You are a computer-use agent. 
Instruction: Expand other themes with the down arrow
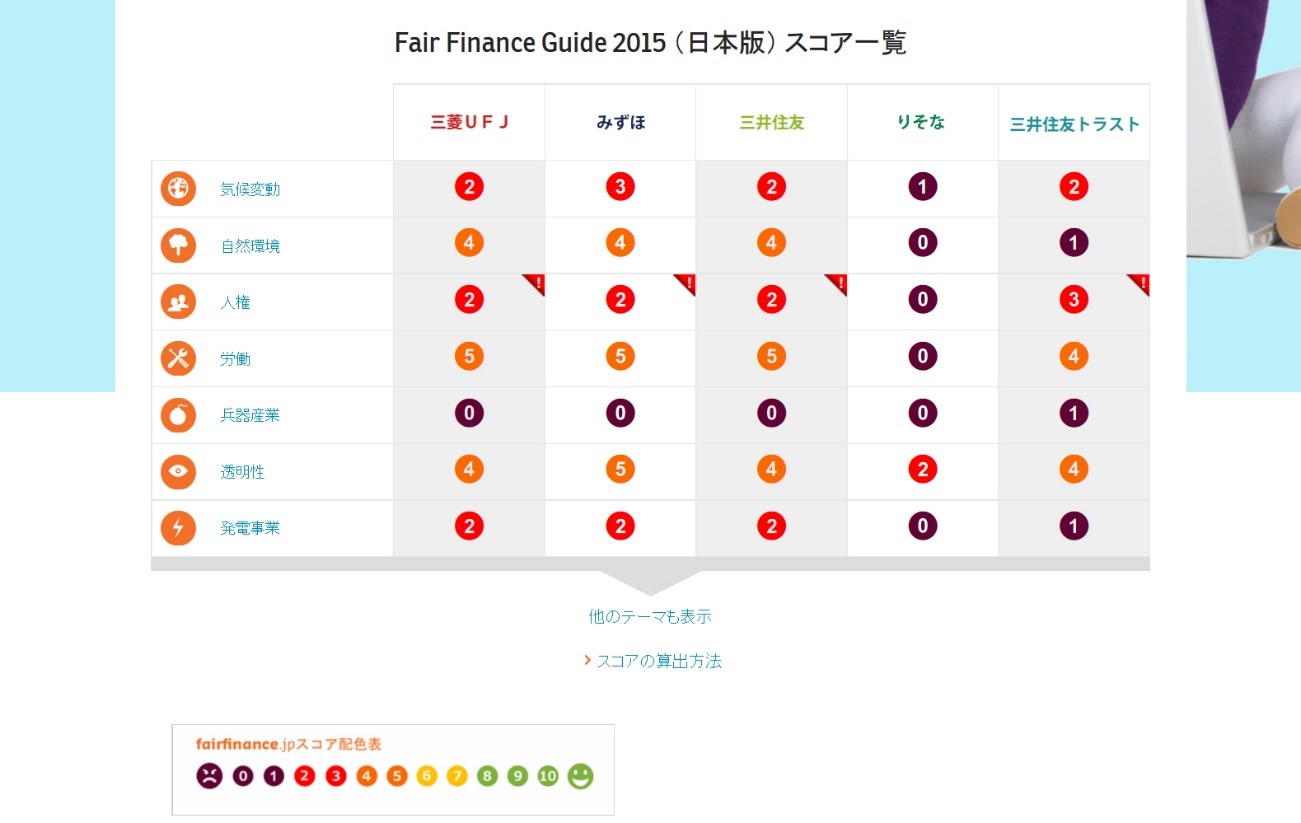pyautogui.click(x=650, y=581)
